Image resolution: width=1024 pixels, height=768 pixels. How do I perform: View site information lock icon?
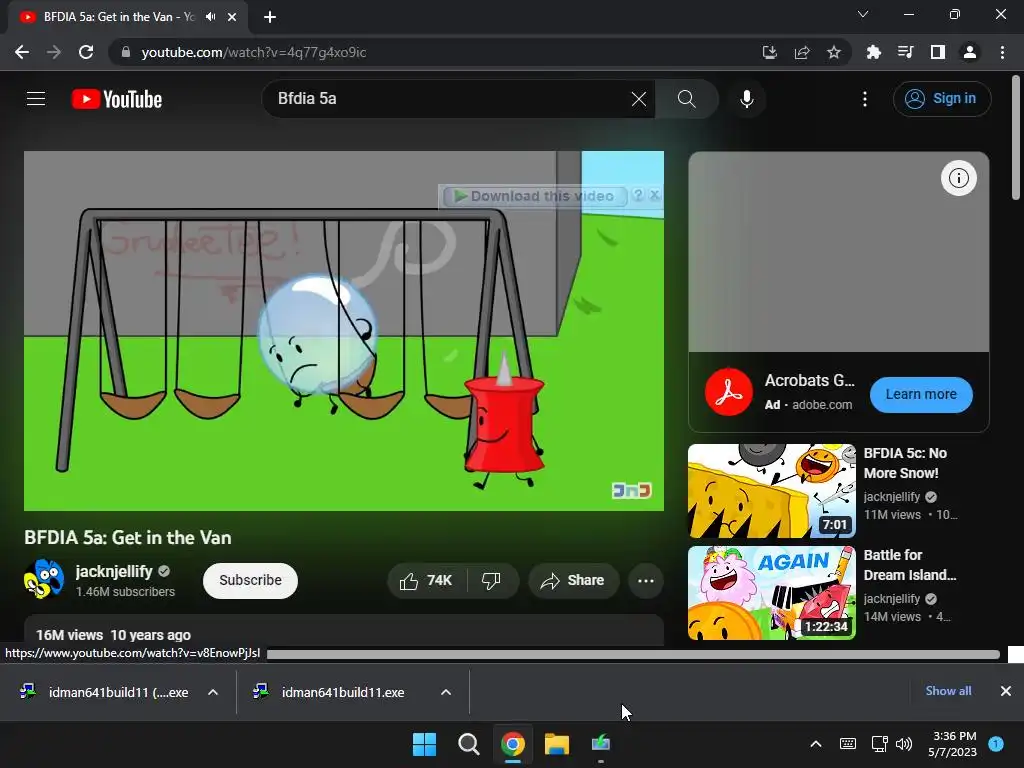[126, 52]
